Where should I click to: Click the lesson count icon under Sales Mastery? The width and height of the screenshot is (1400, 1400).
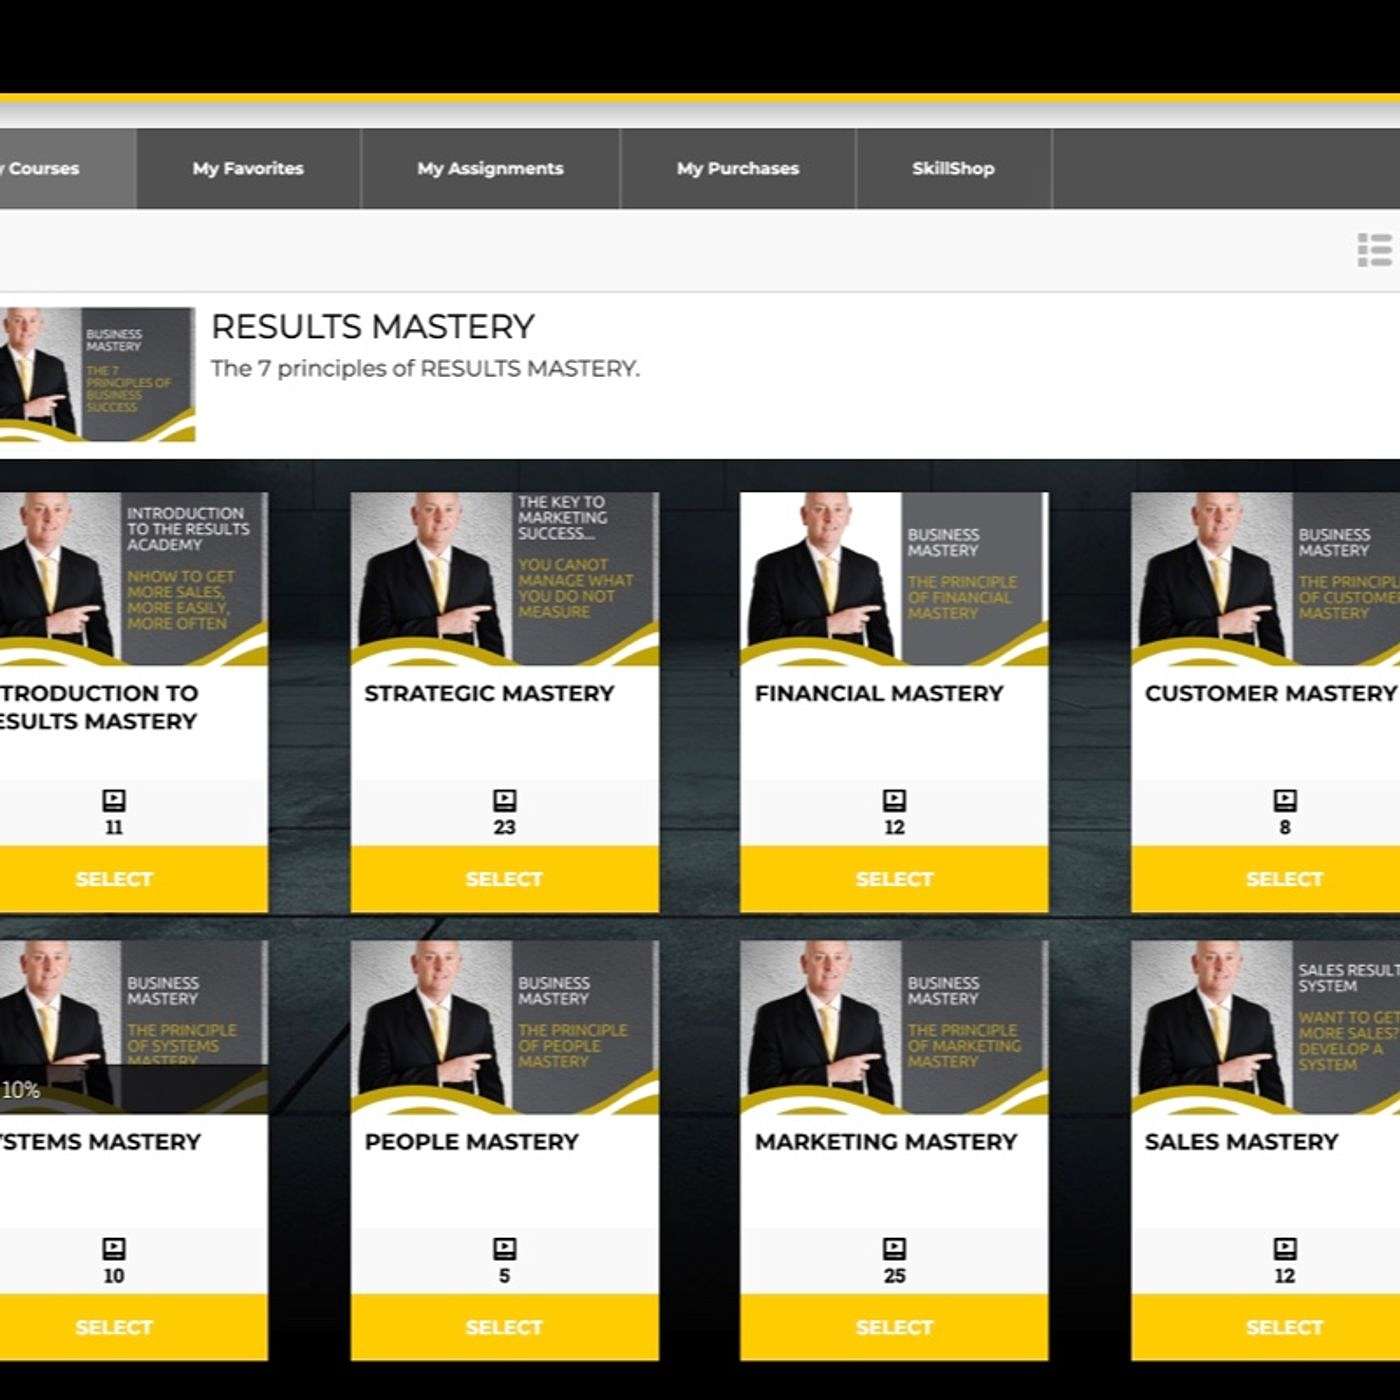pyautogui.click(x=1284, y=1248)
